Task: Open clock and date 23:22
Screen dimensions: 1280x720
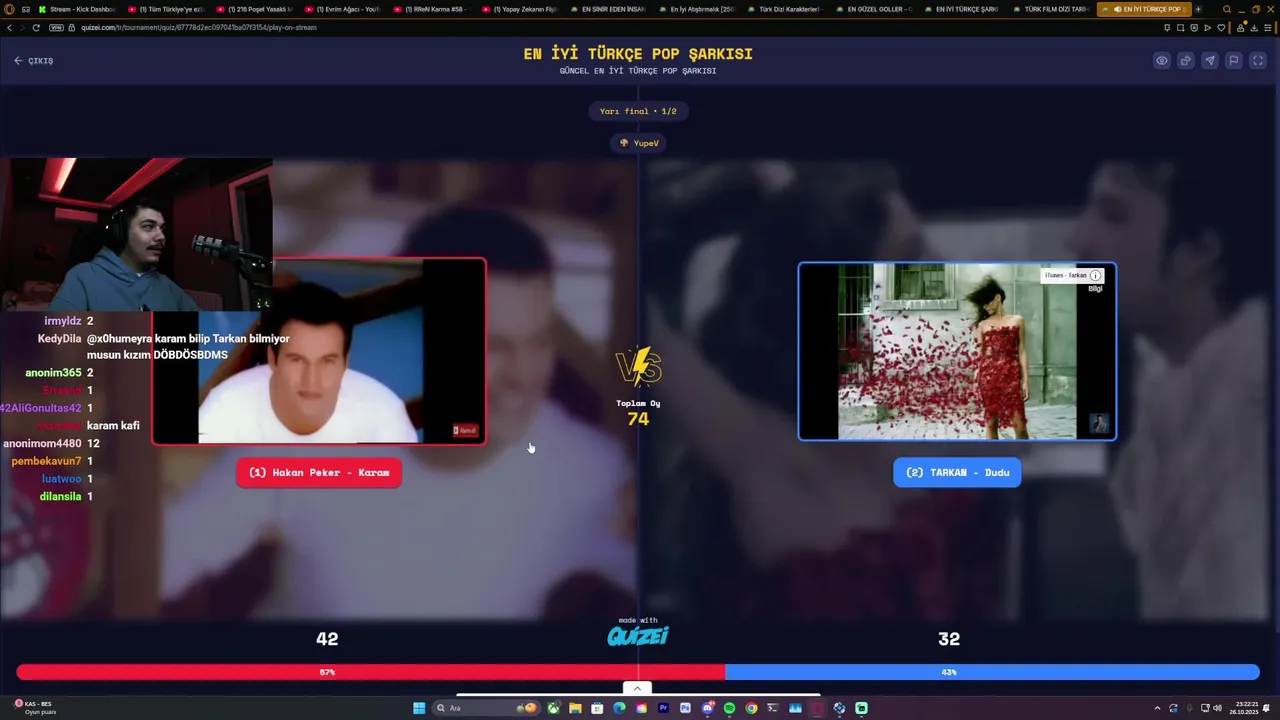Action: [1246, 708]
